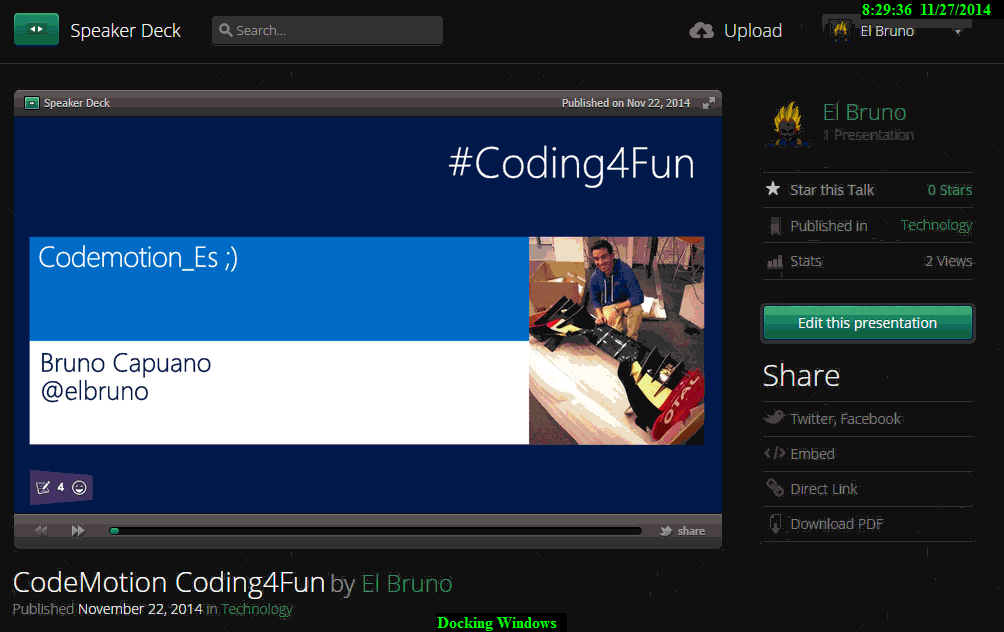Open the Embed code option
The height and width of the screenshot is (632, 1004).
point(812,454)
